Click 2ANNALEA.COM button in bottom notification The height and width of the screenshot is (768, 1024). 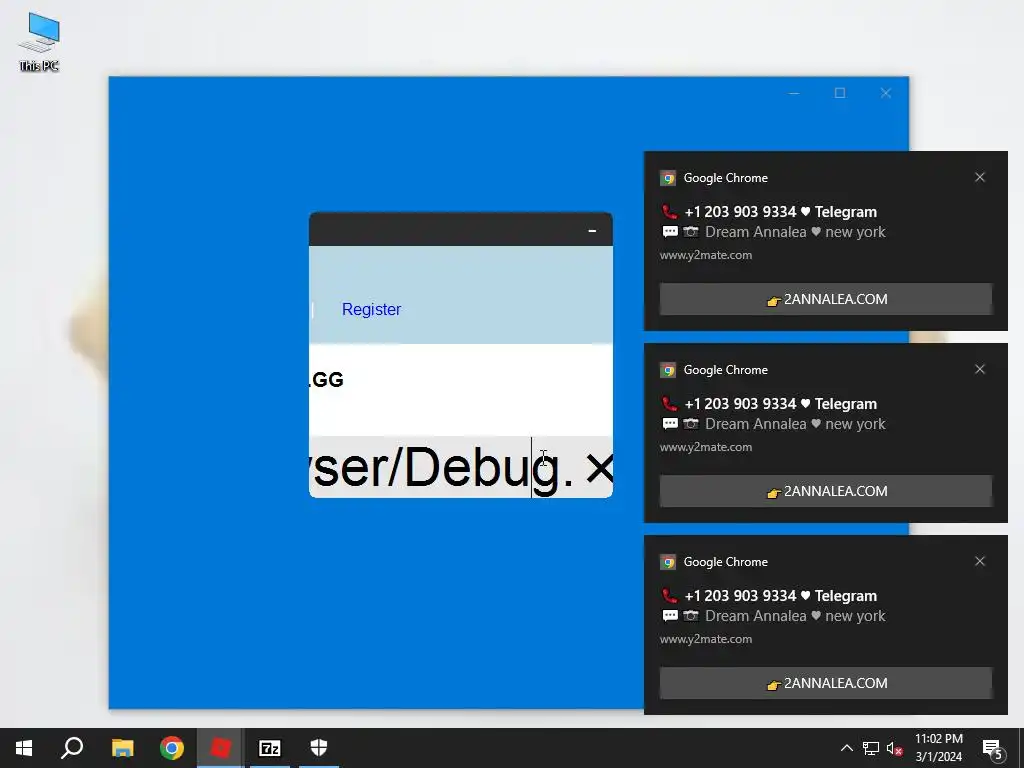[825, 683]
